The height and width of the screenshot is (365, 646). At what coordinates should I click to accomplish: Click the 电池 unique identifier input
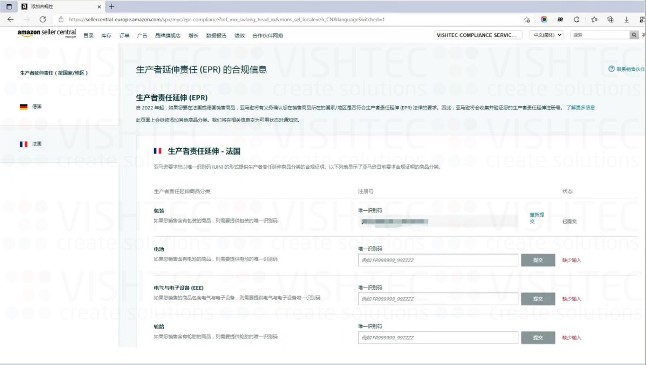(x=438, y=260)
